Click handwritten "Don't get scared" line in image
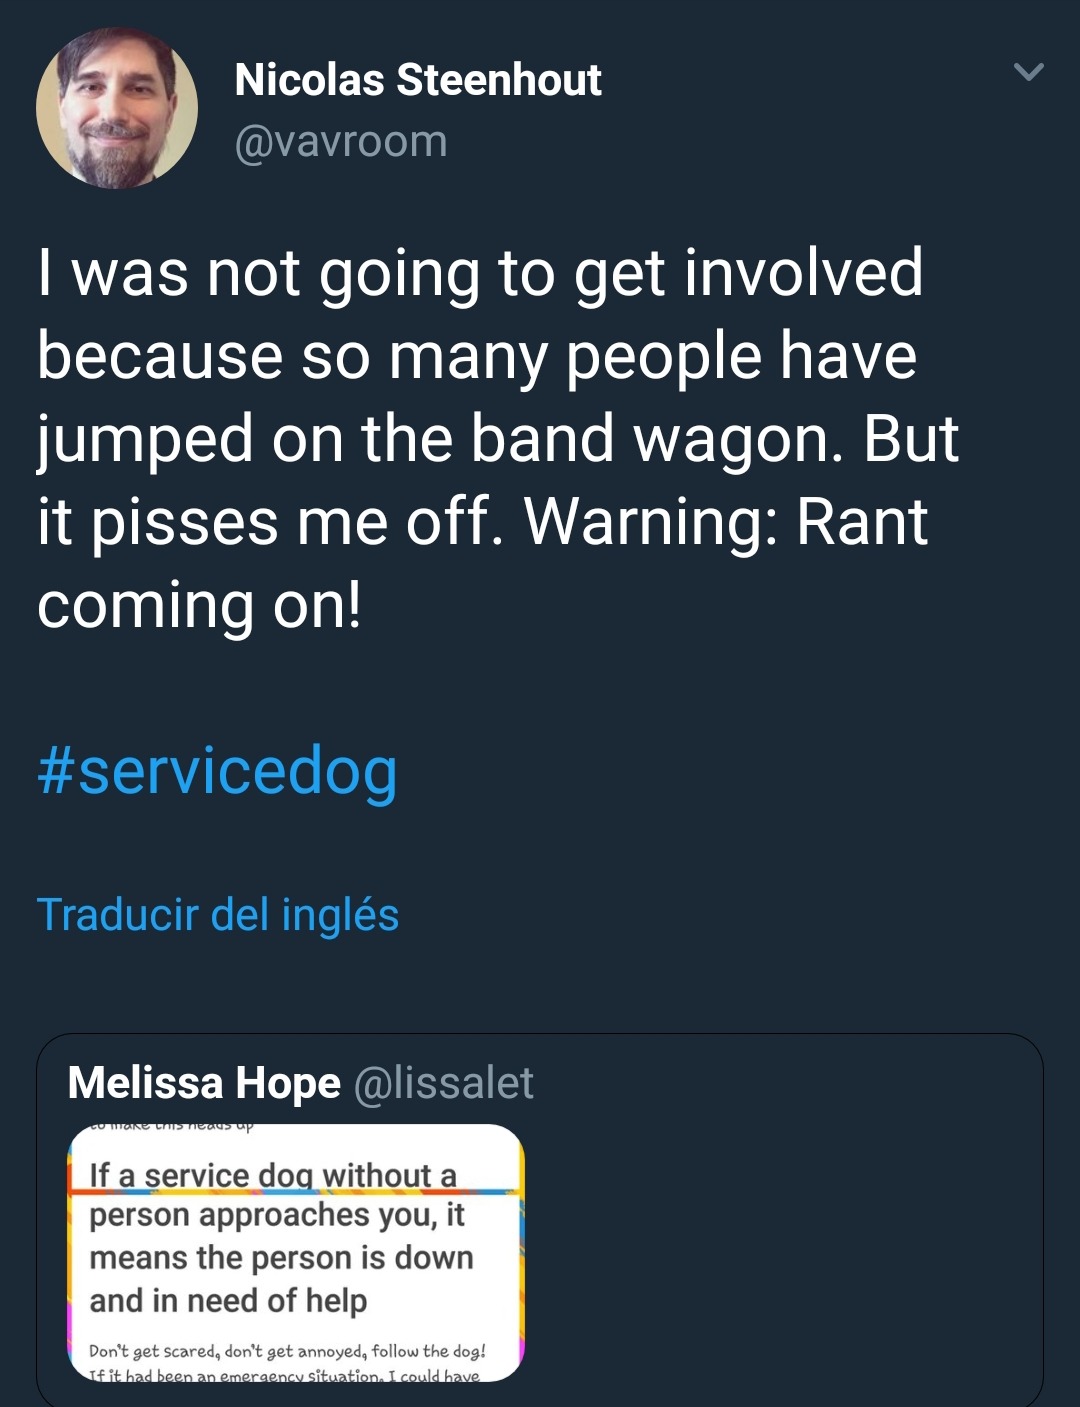Viewport: 1080px width, 1407px height. point(287,1351)
